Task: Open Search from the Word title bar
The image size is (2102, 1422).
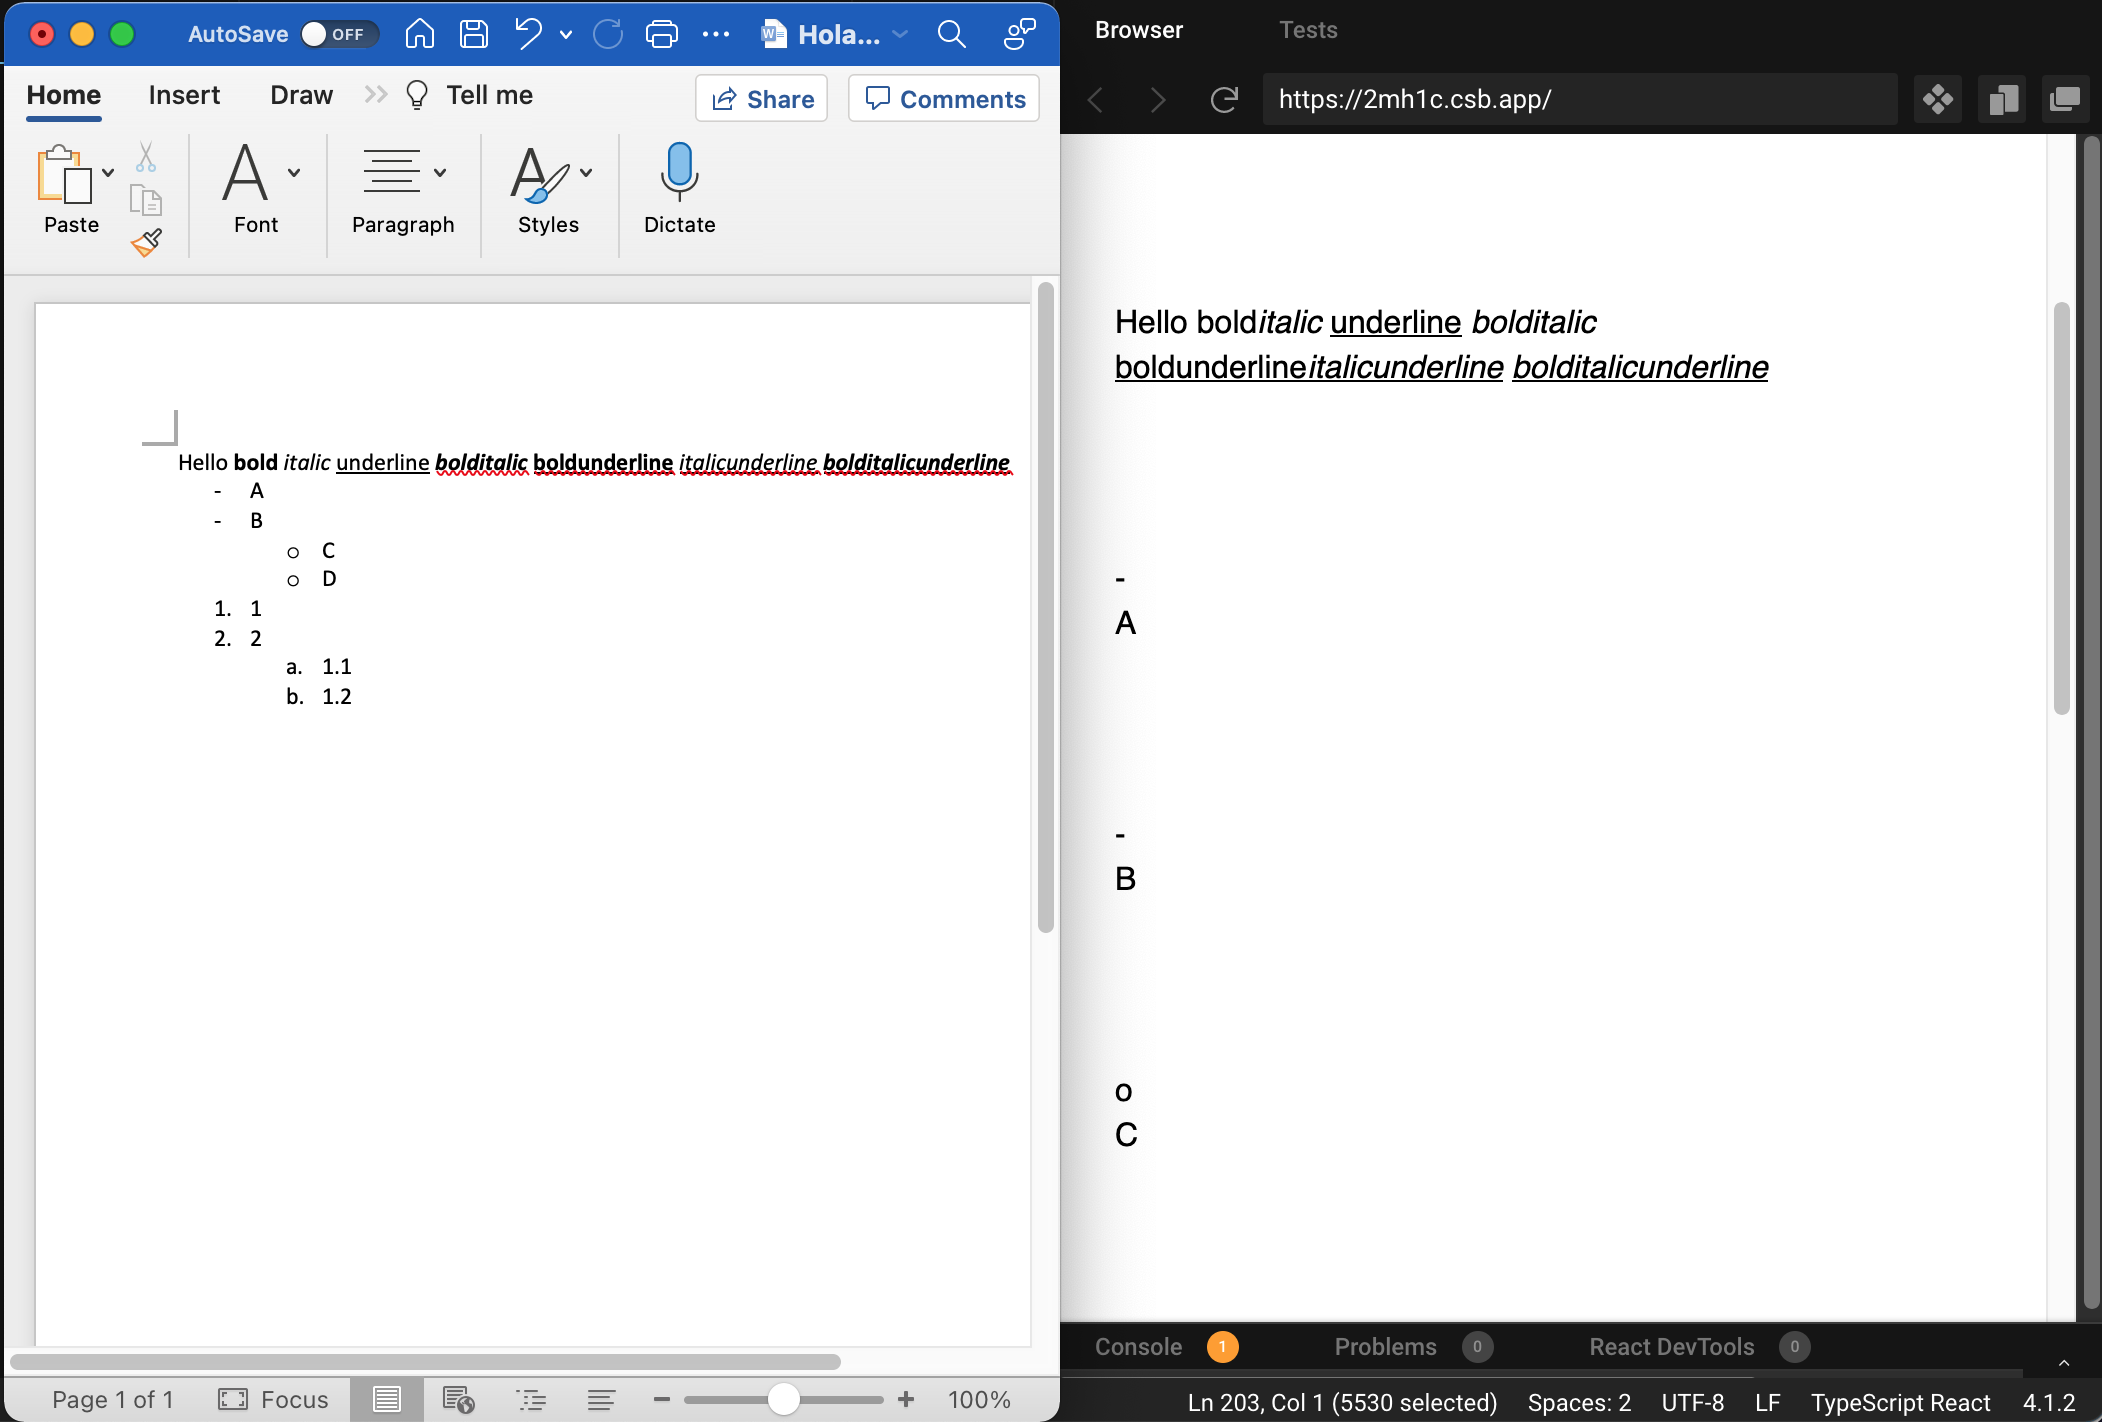Action: (x=950, y=33)
